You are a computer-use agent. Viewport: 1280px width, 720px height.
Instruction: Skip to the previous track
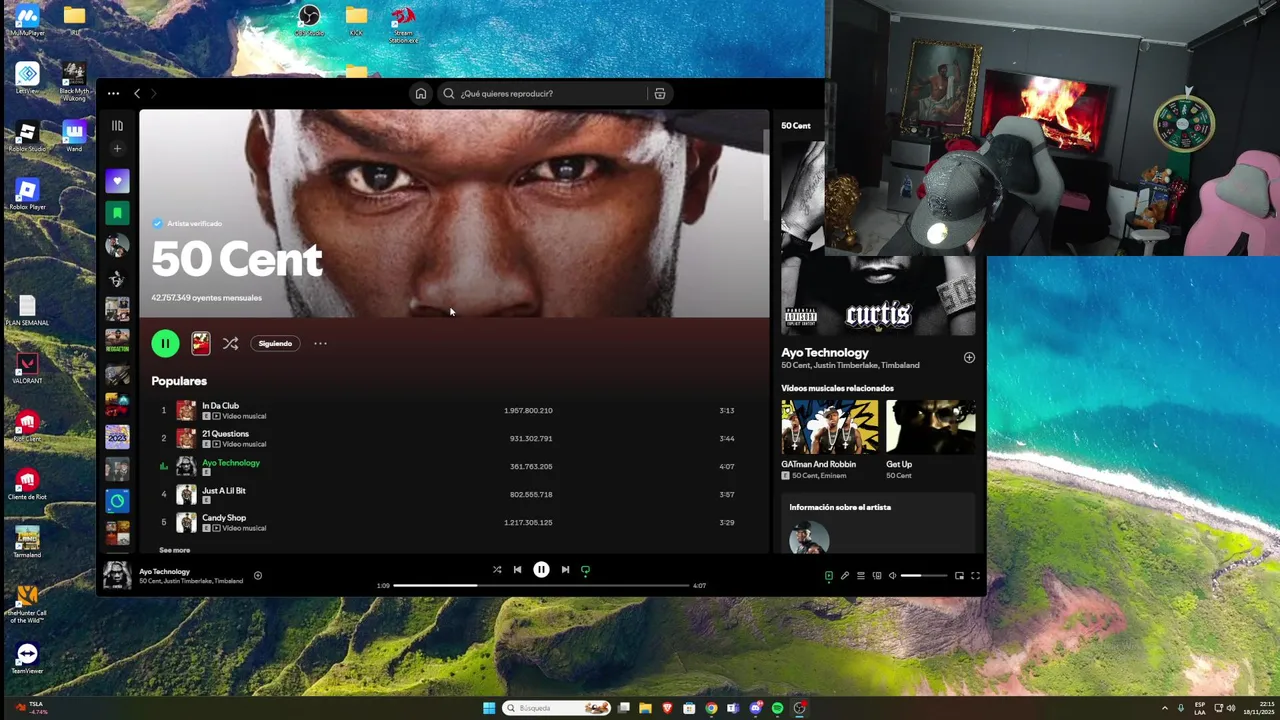[517, 569]
